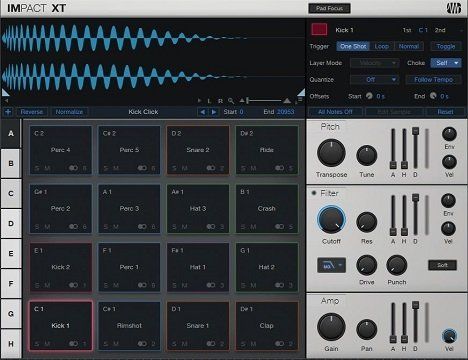Click the Offsets Start knob
This screenshot has width=468, height=360.
click(x=369, y=96)
